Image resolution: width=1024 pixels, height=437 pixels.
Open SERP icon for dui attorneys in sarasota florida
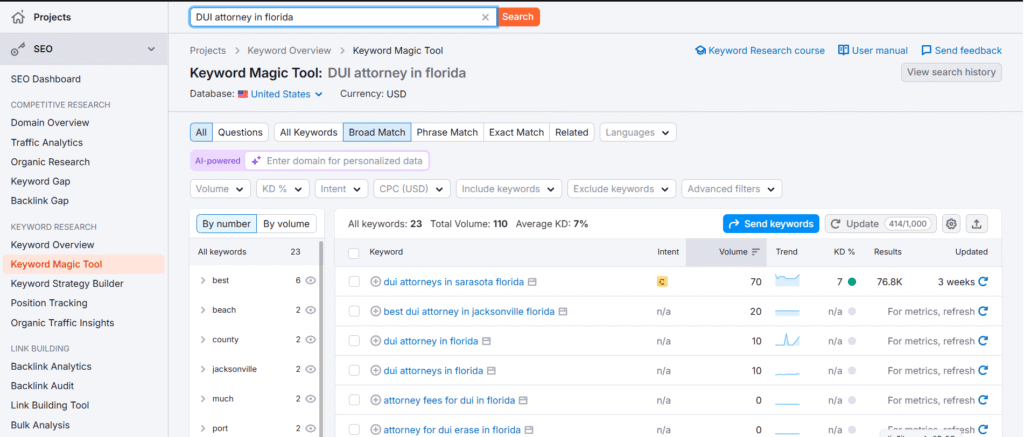(x=532, y=282)
